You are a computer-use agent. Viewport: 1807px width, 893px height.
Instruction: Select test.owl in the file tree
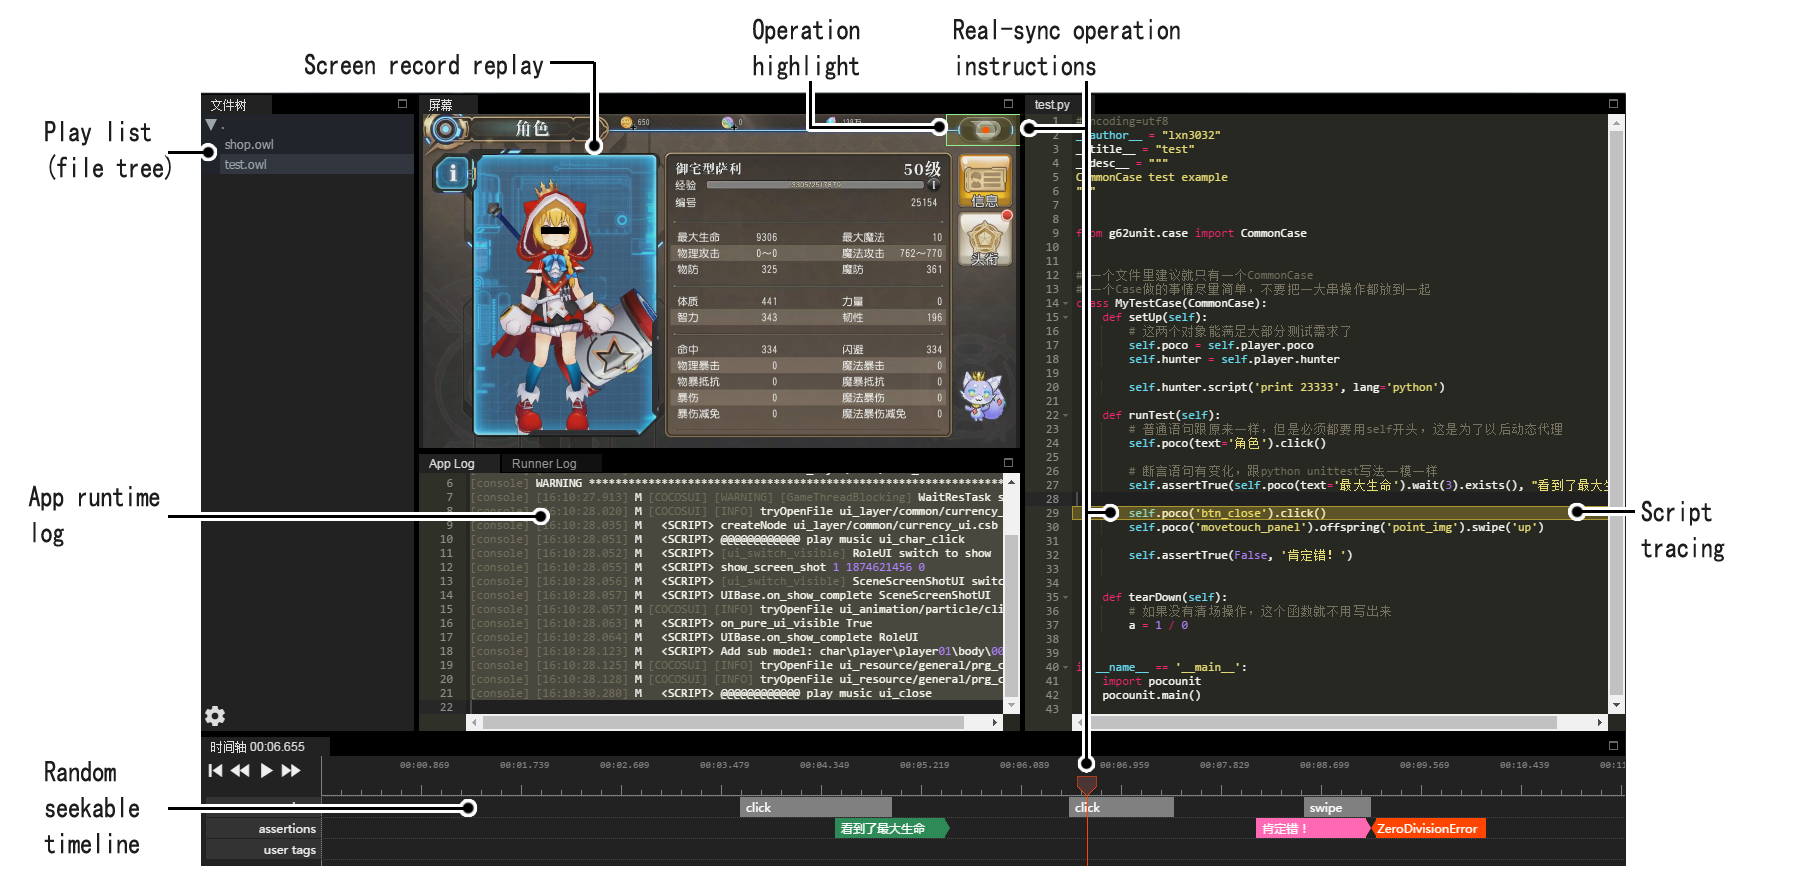(245, 164)
